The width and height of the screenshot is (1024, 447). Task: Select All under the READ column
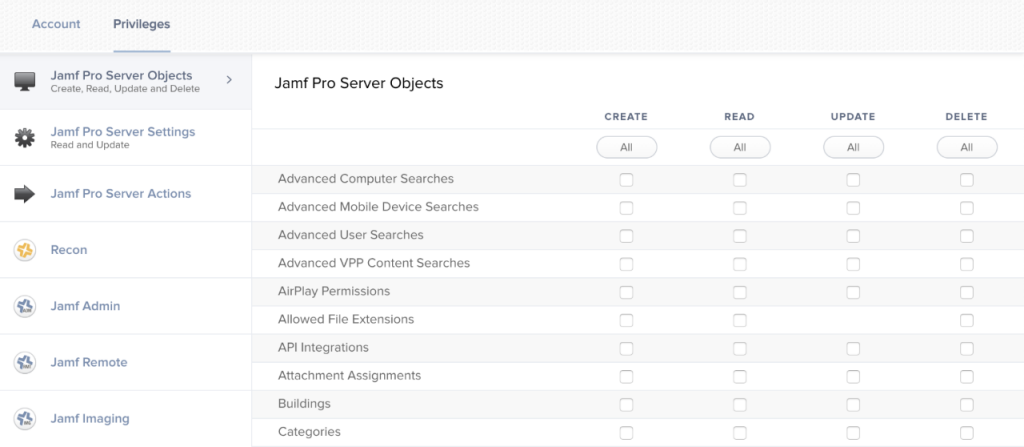point(740,147)
